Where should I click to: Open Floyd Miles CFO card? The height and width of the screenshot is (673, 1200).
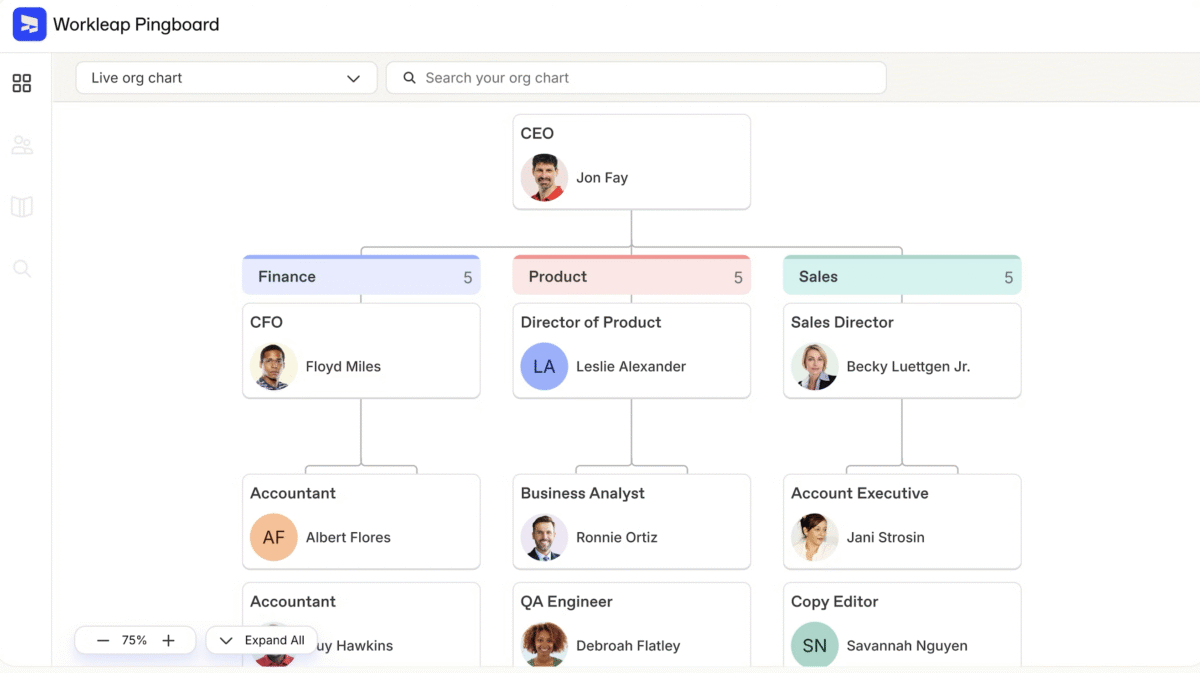361,351
